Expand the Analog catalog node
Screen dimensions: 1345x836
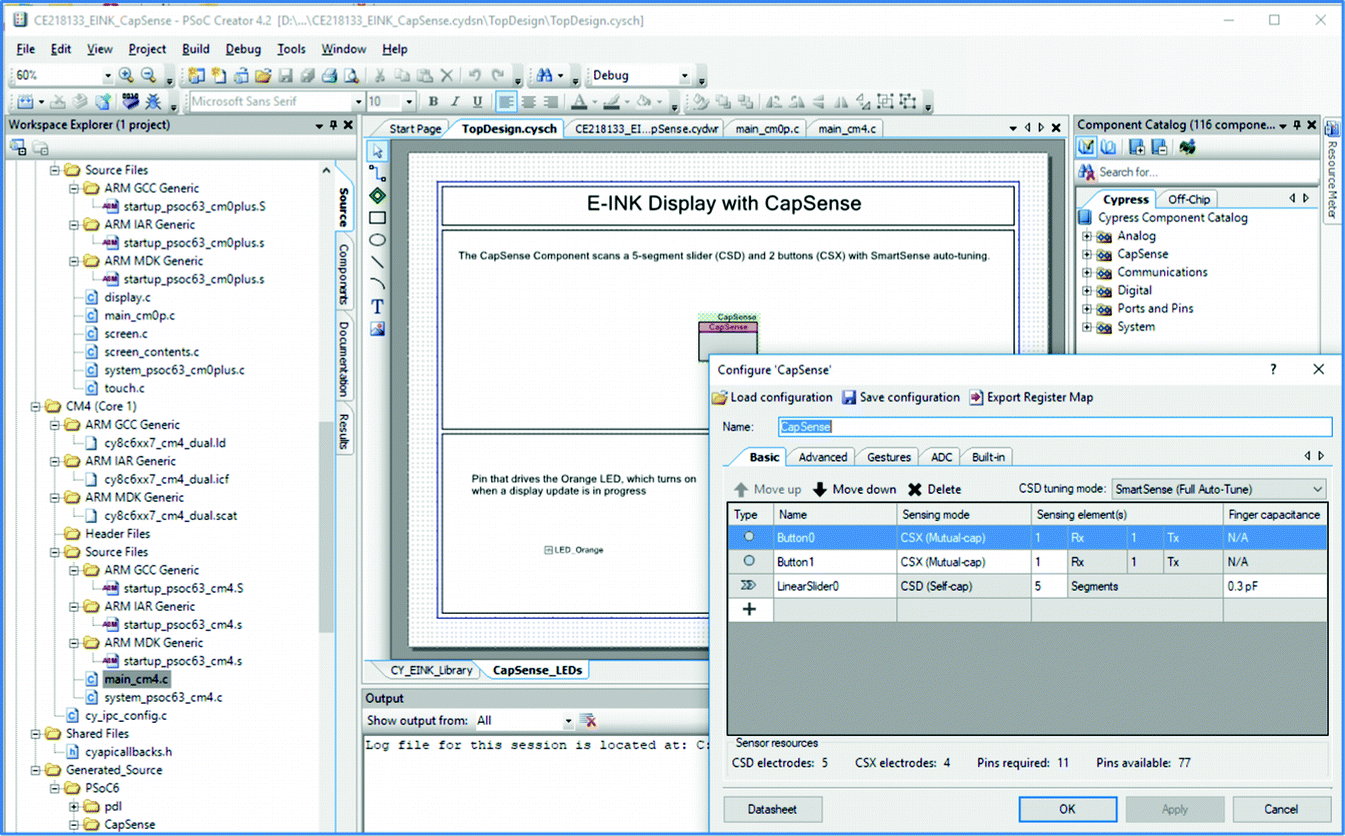[x=1087, y=237]
